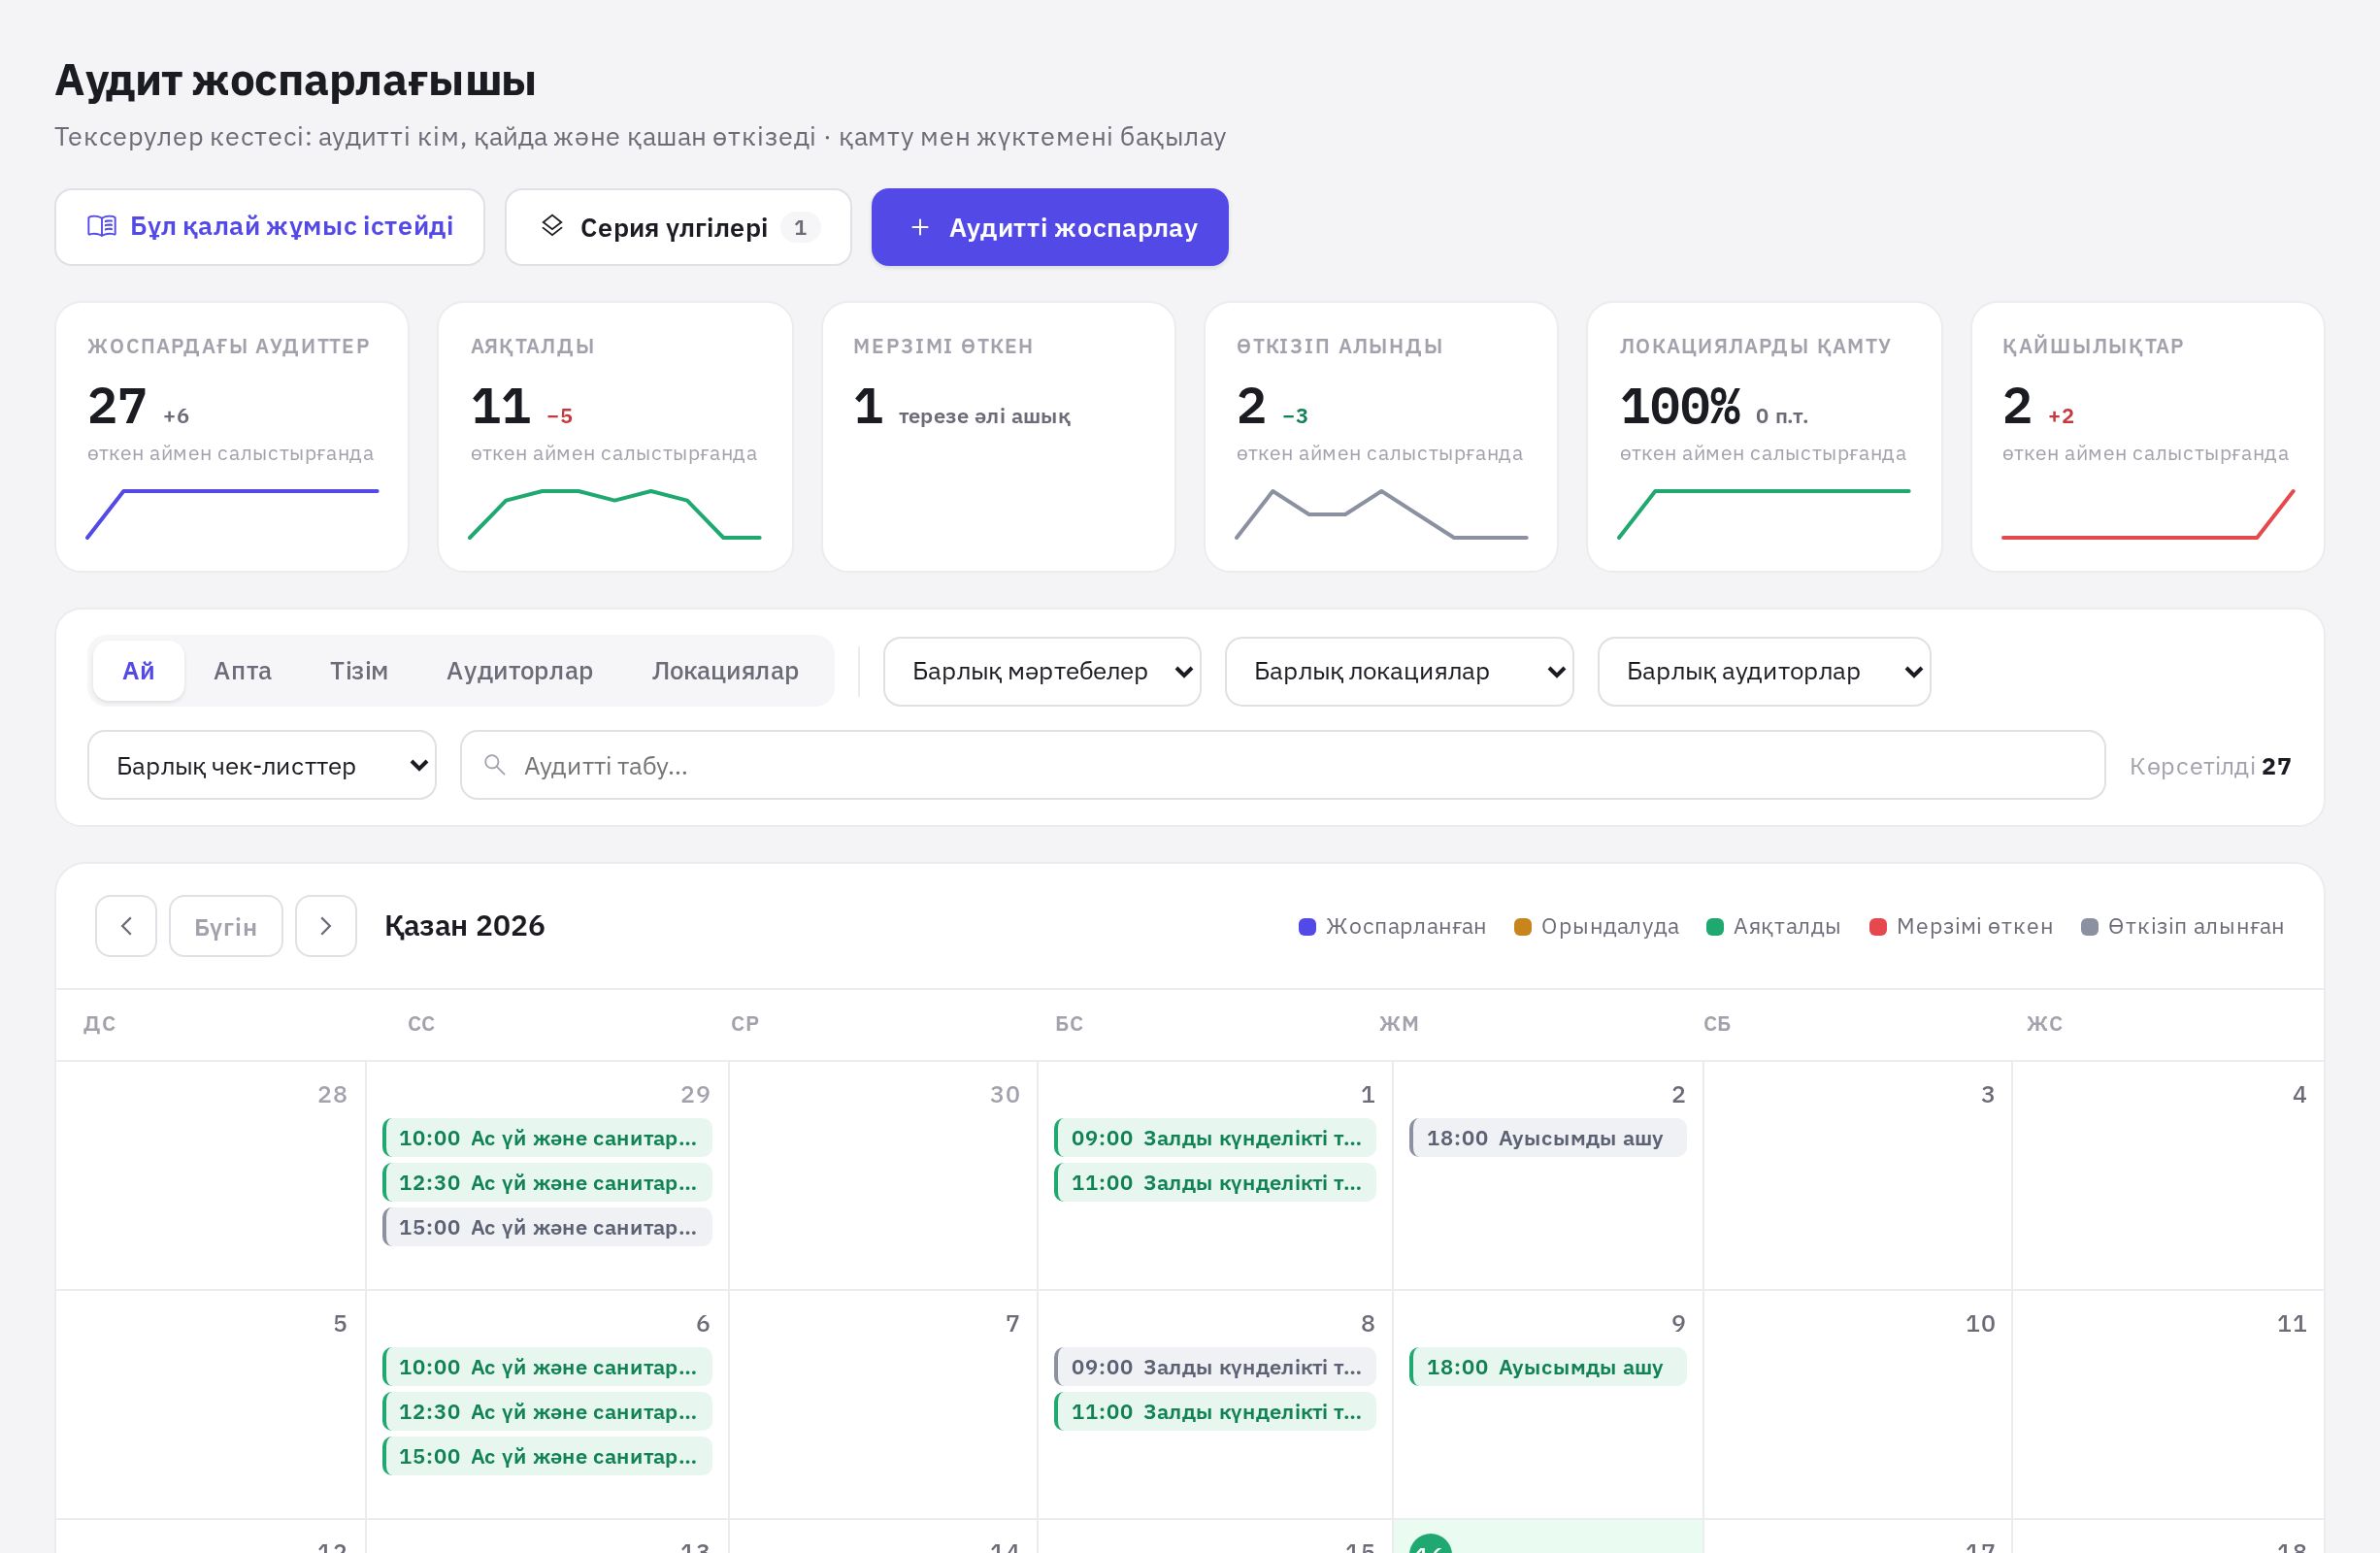Go to previous month with left chevron
Image resolution: width=2380 pixels, height=1553 pixels.
tap(126, 926)
